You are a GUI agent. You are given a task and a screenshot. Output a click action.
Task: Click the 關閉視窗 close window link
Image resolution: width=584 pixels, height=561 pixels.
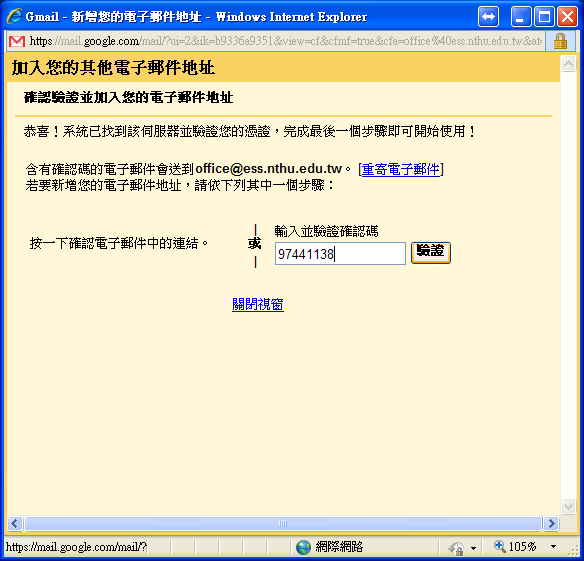point(258,304)
